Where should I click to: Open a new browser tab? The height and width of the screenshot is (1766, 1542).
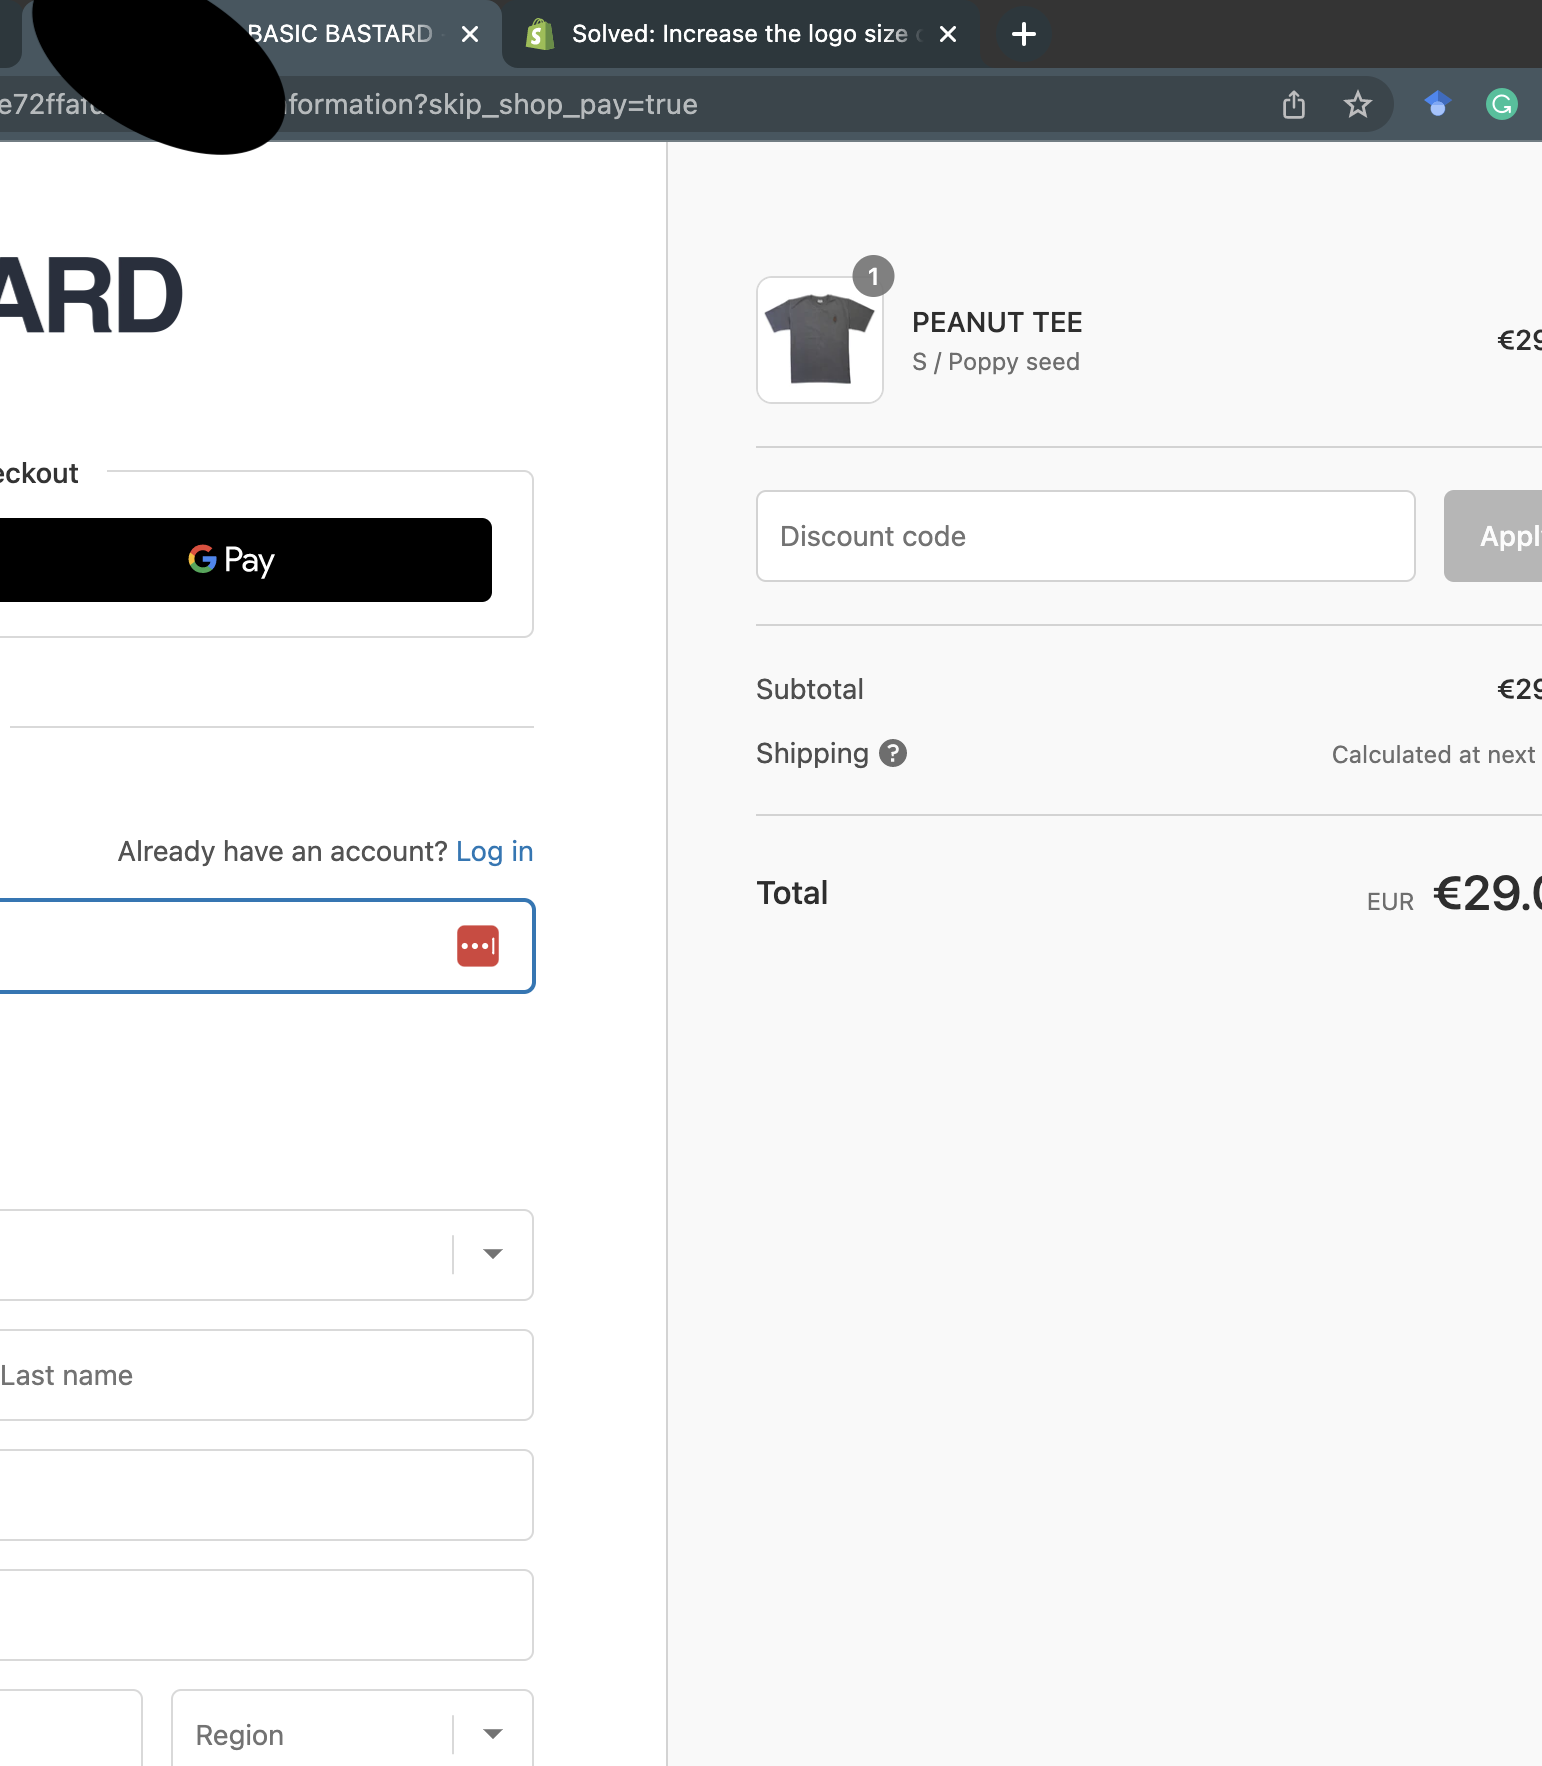click(1023, 34)
